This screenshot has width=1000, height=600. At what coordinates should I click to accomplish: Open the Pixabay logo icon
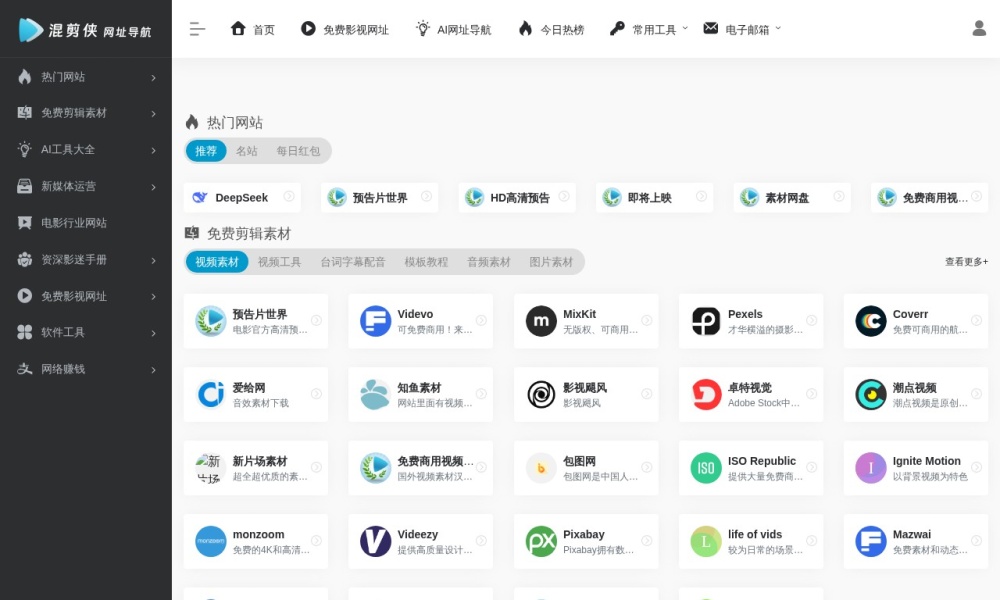click(541, 541)
